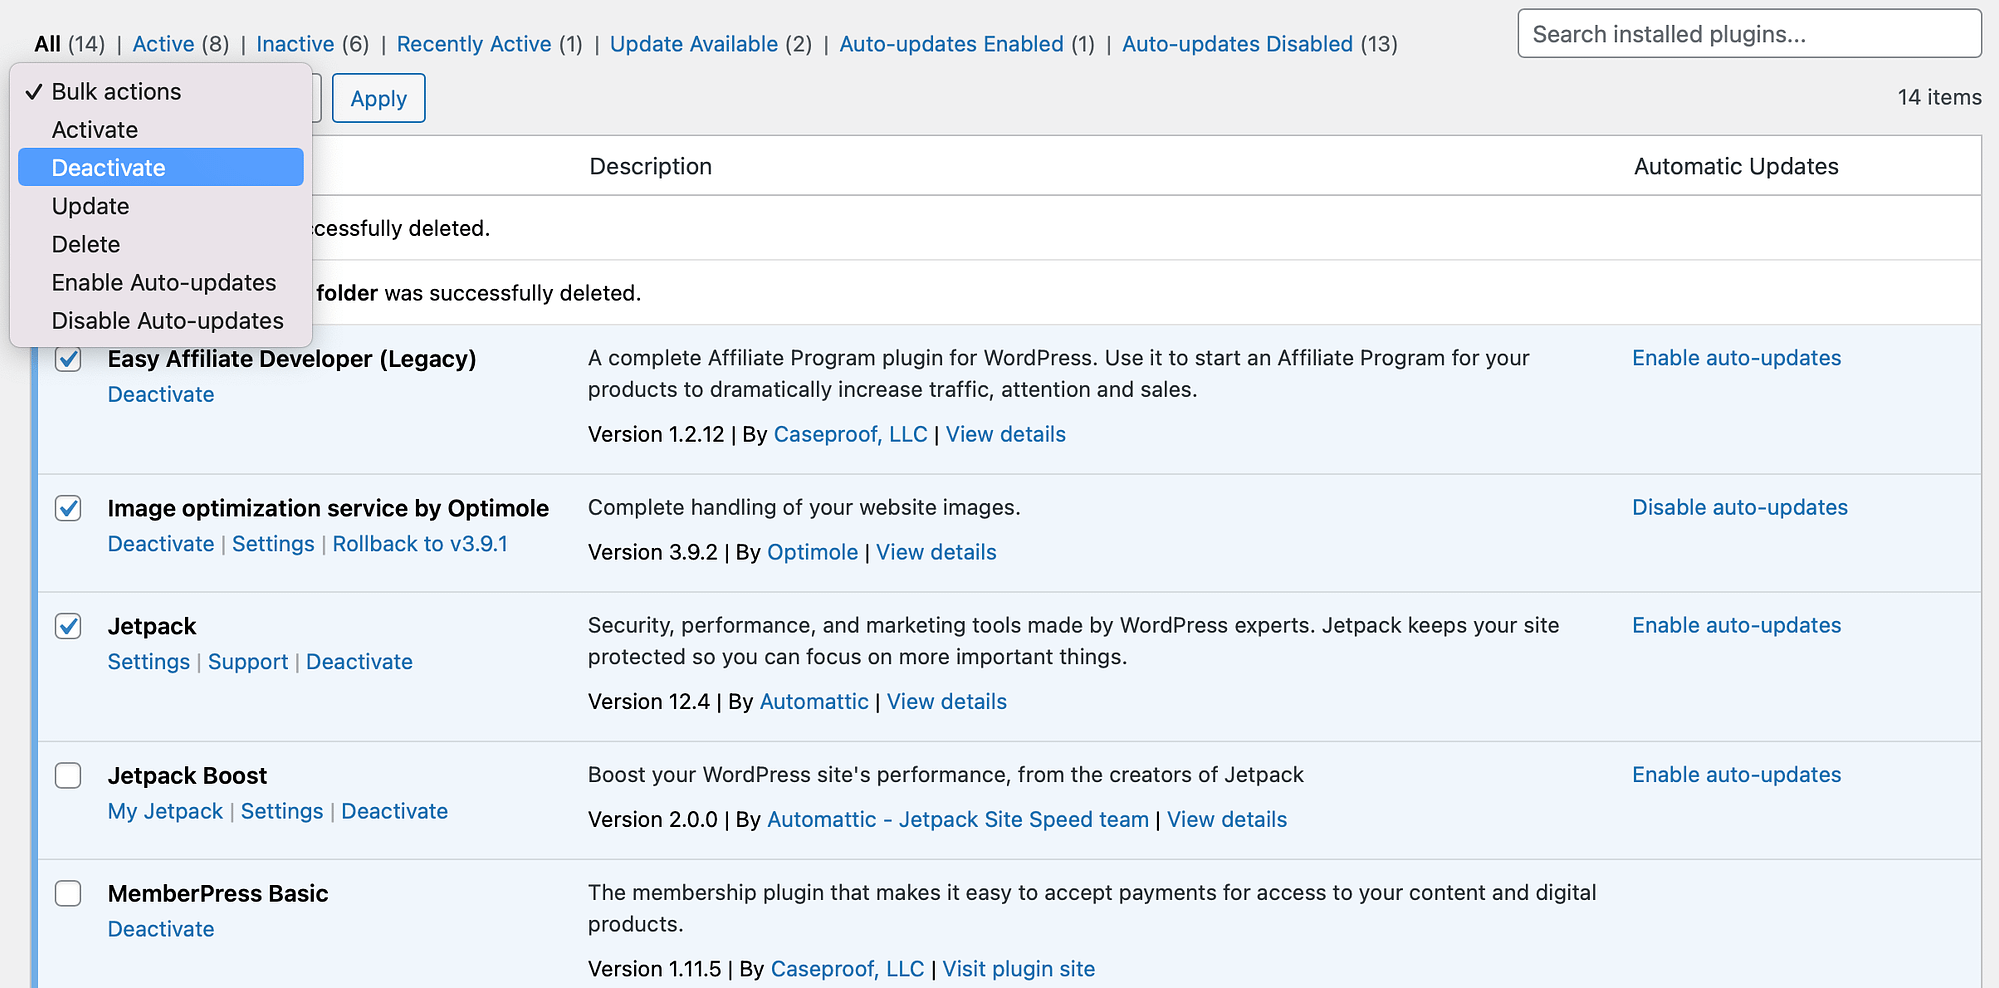Filter by Update Available (2)
This screenshot has height=988, width=1999.
(711, 44)
